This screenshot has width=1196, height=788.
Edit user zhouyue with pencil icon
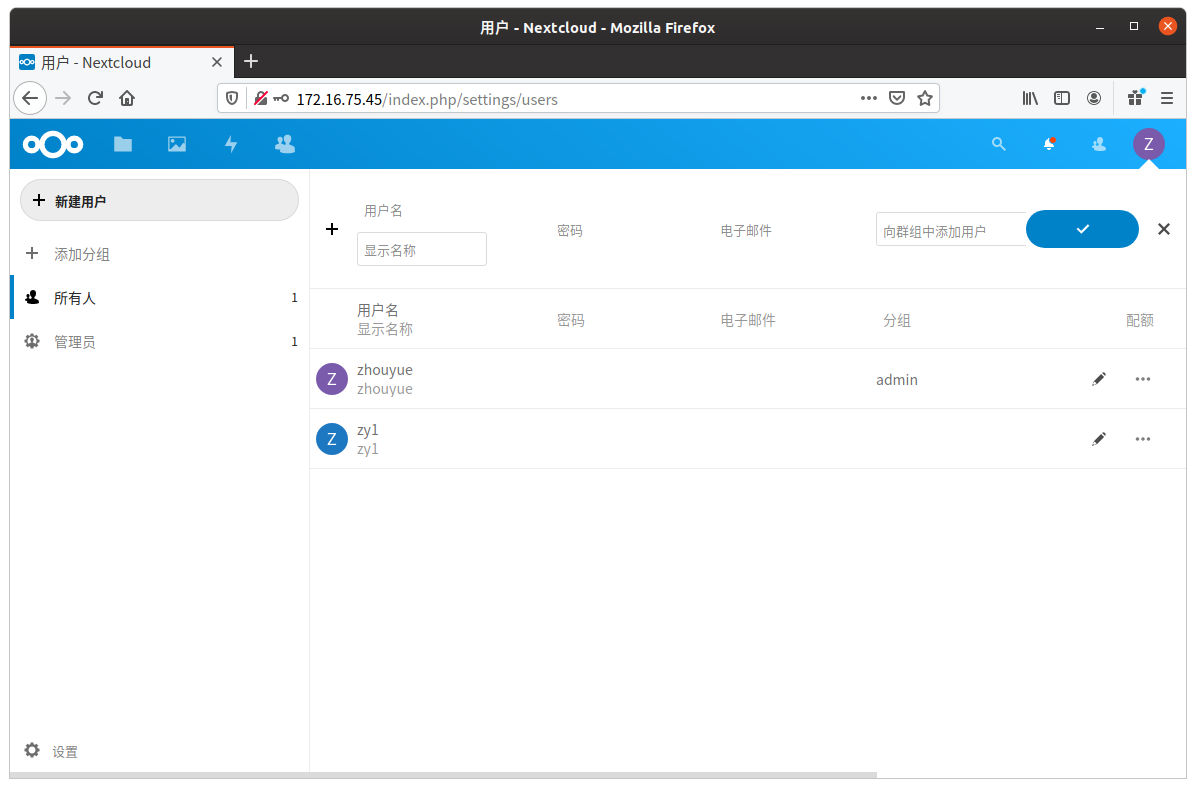pyautogui.click(x=1099, y=378)
